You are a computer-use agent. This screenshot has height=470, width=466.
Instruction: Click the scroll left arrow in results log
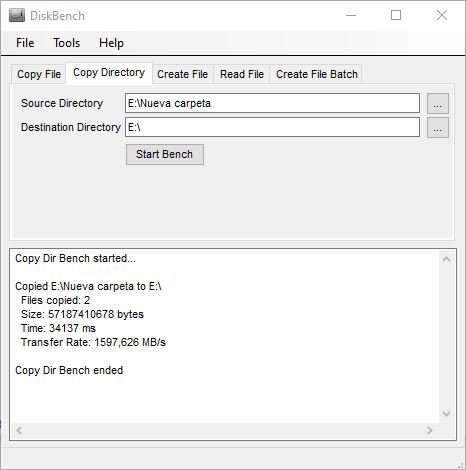pyautogui.click(x=19, y=430)
